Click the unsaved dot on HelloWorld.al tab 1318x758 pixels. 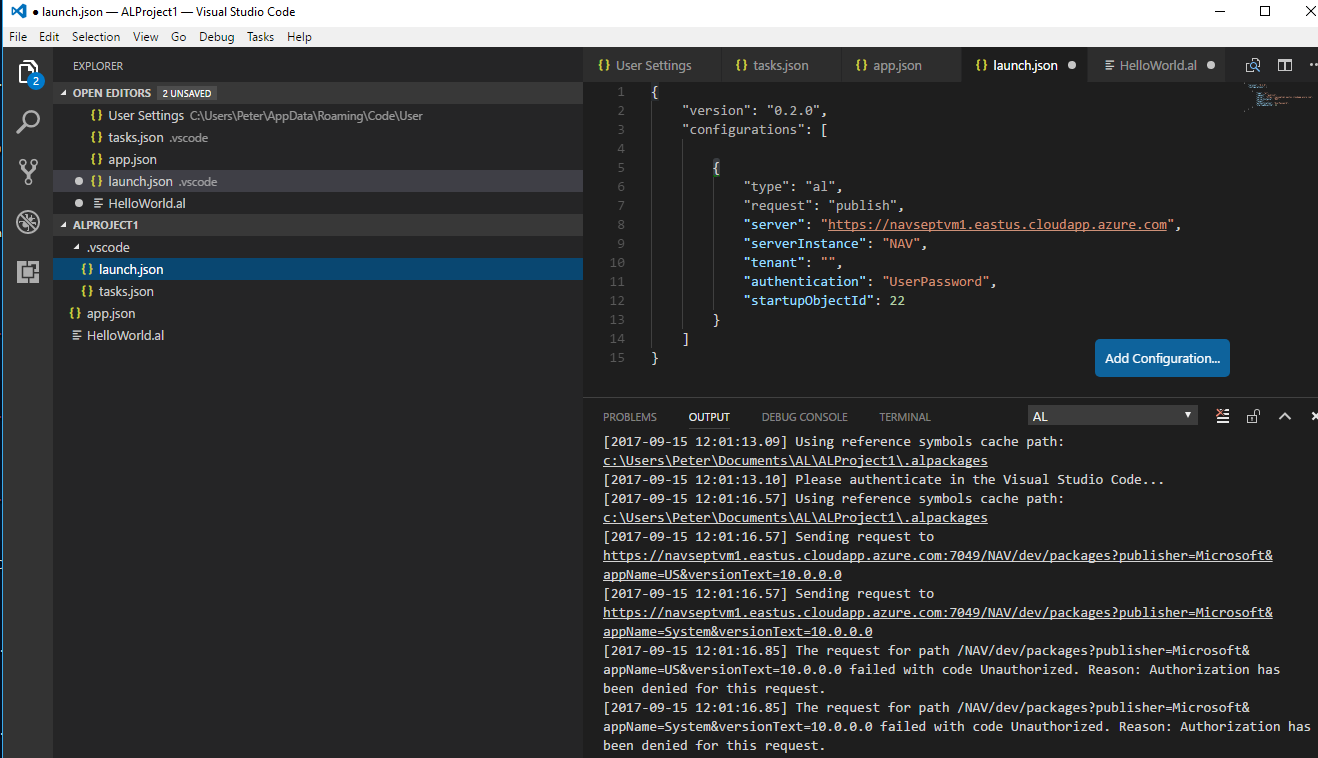[1211, 65]
